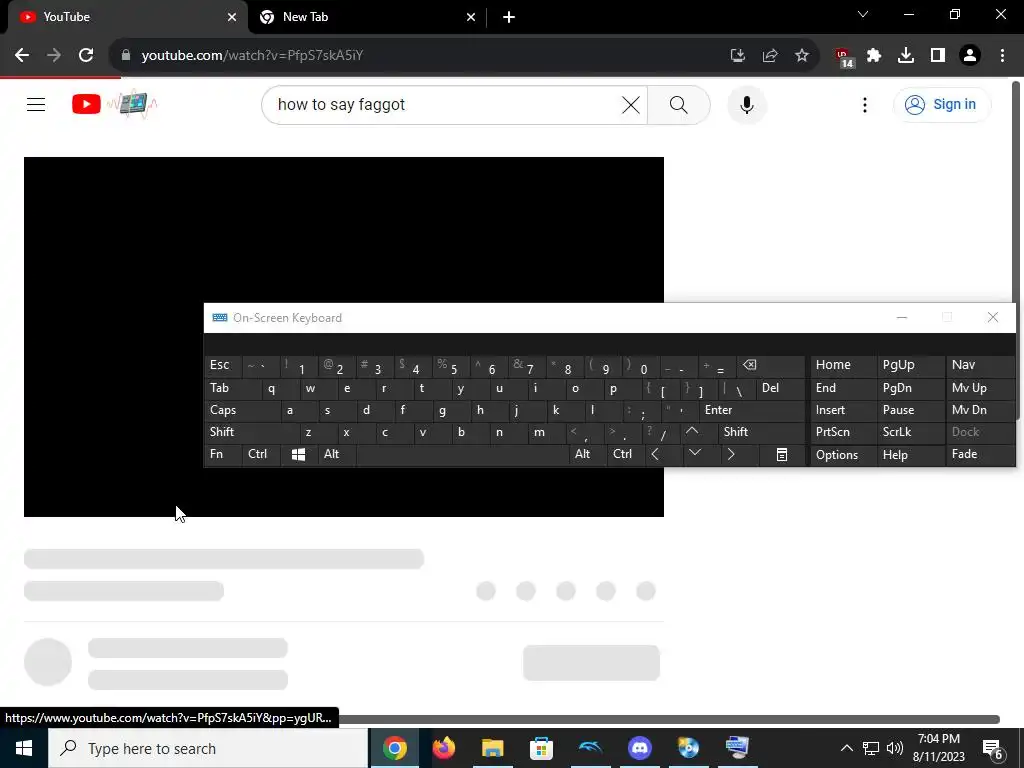Click the space bar on On-Screen Keyboard

coord(462,455)
